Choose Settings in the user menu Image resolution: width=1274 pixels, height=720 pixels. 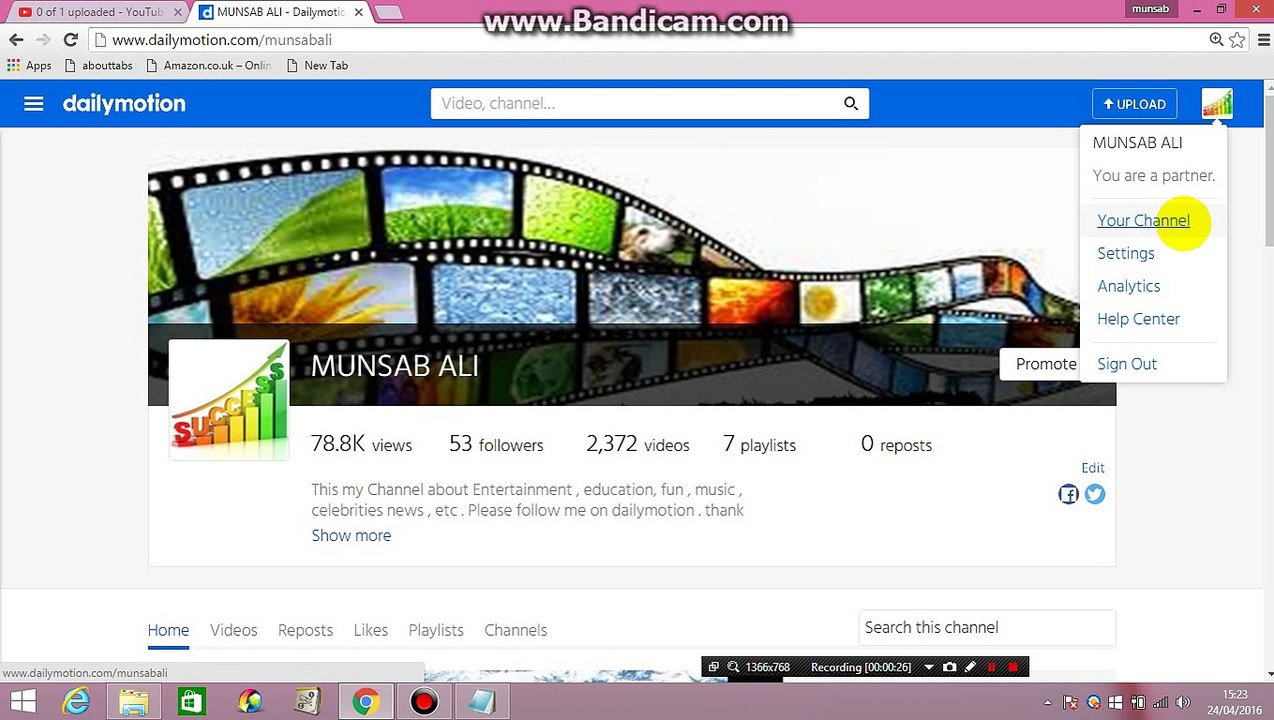(1125, 253)
